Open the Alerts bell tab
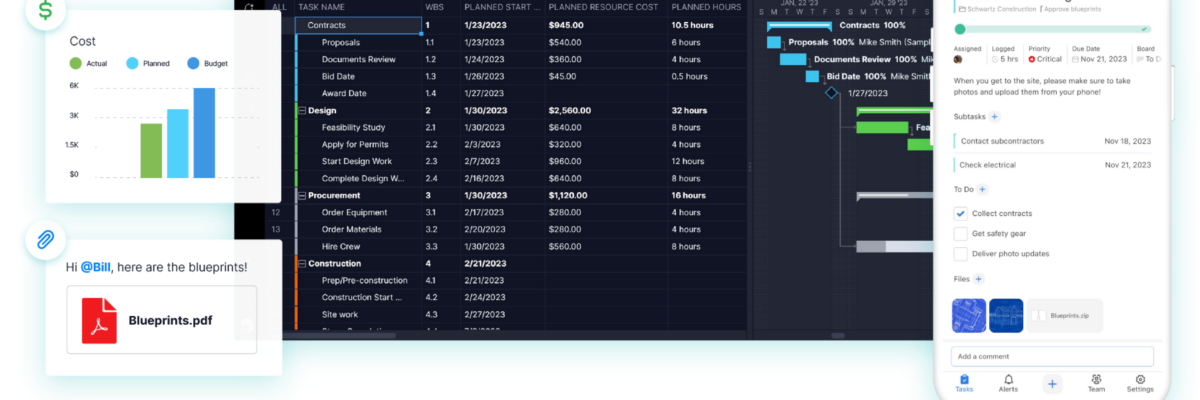The image size is (1200, 400). (1008, 383)
